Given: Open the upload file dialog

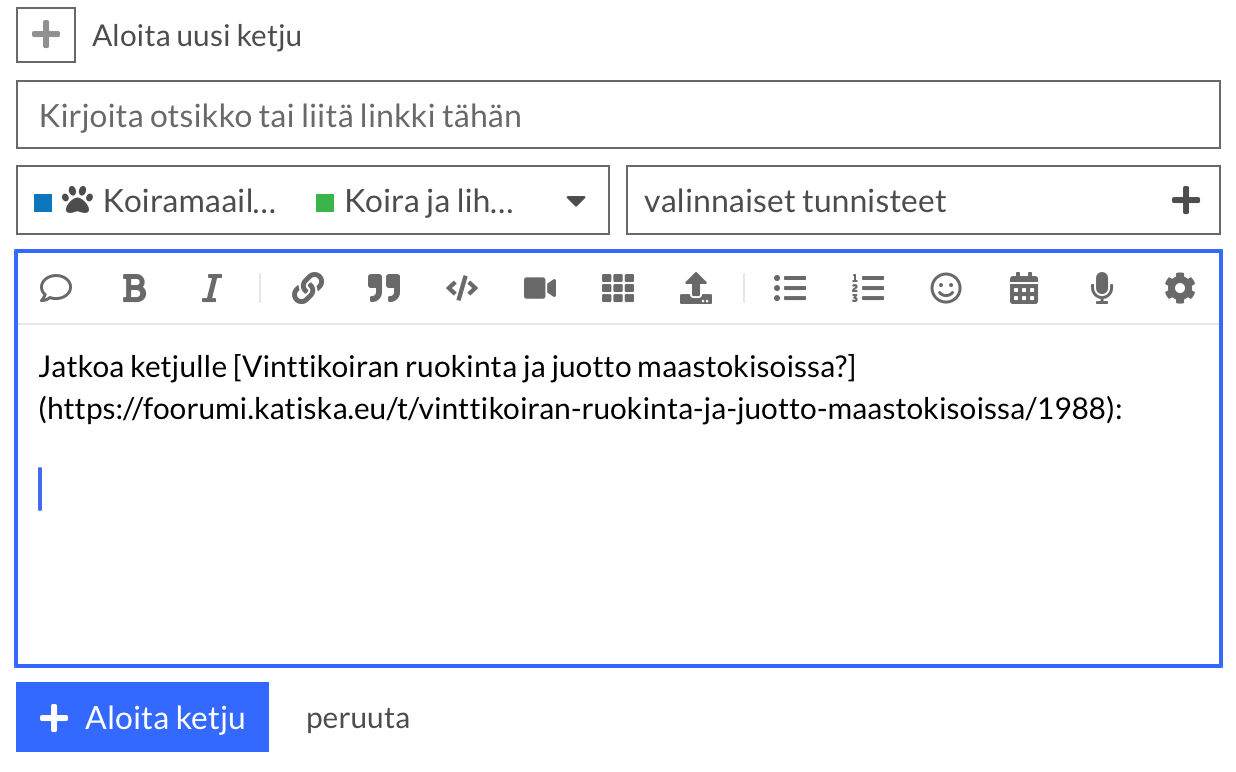Looking at the screenshot, I should point(695,289).
